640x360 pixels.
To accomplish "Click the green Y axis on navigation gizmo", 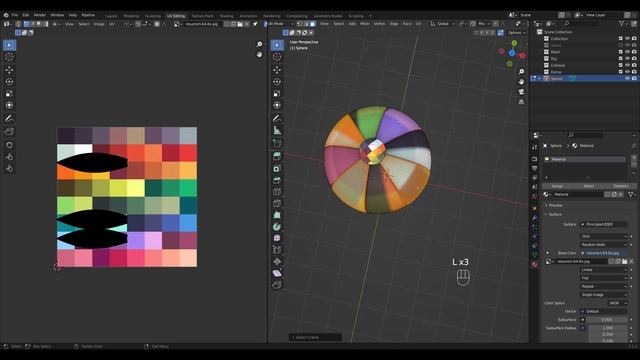I will (514, 43).
